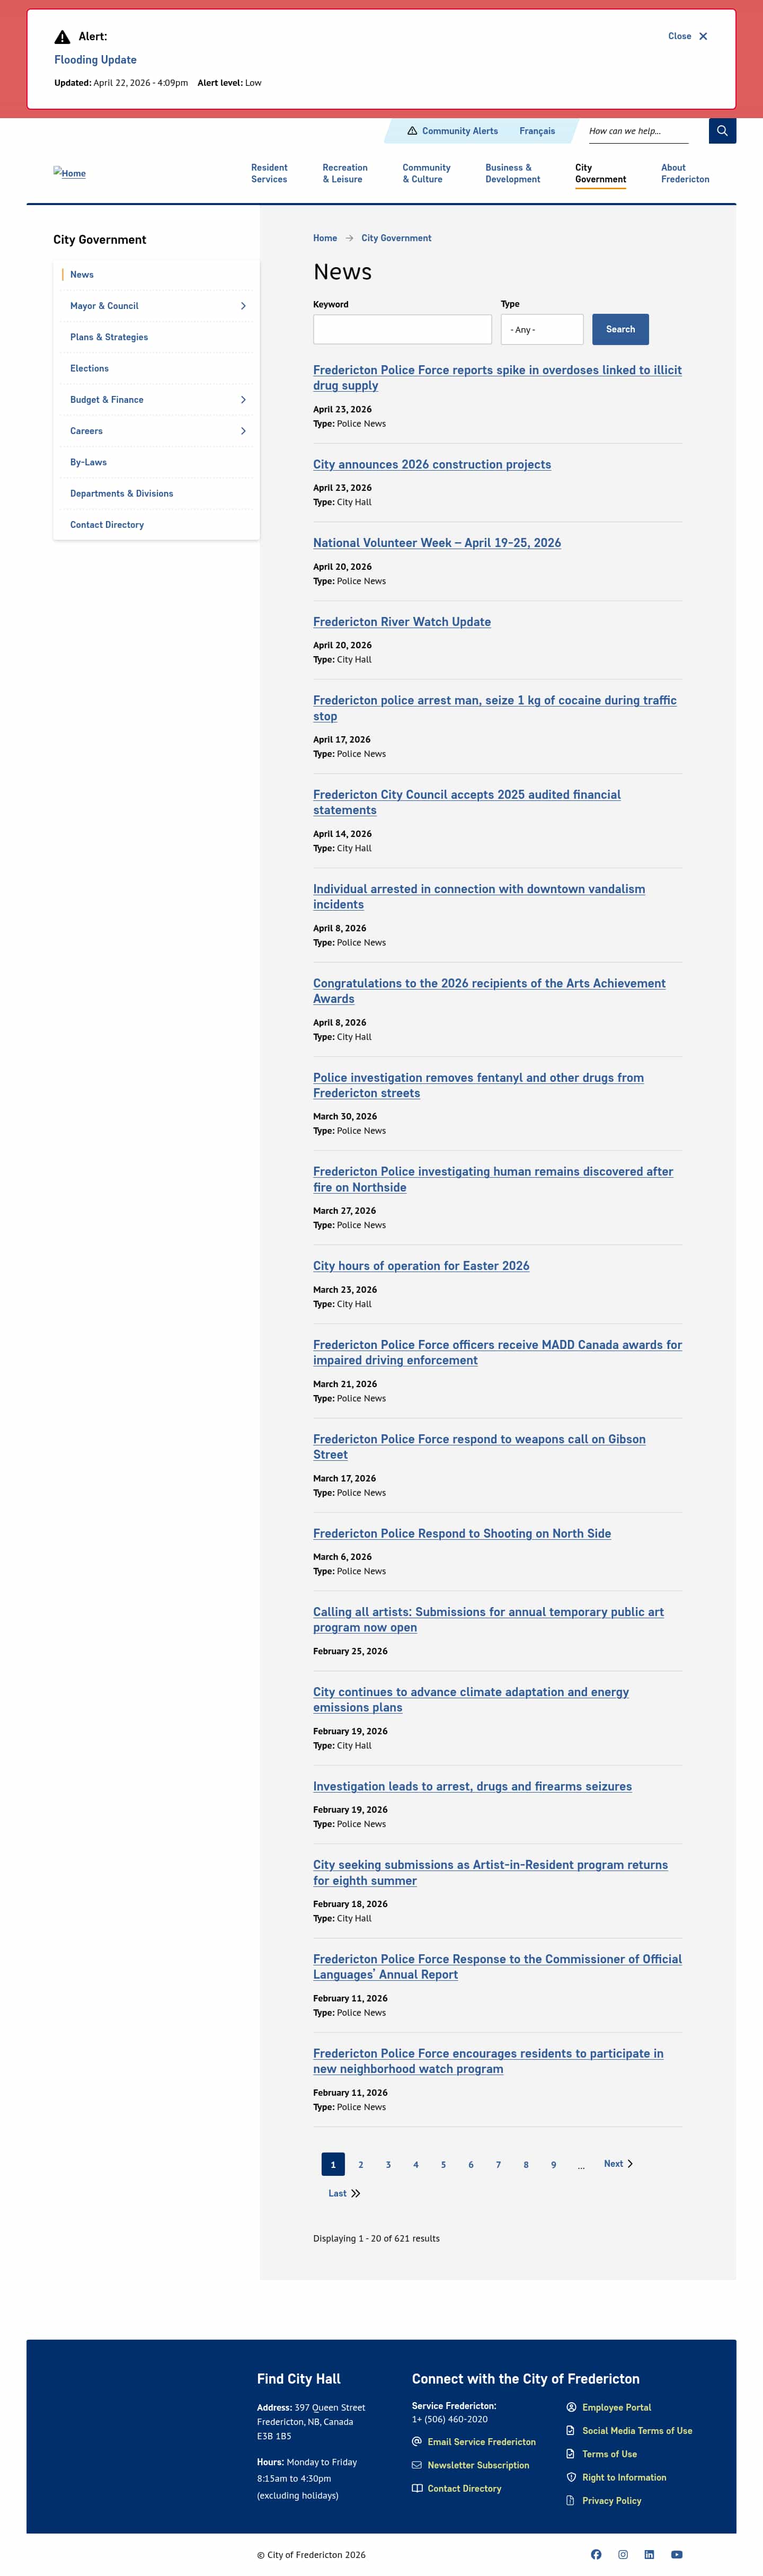Go to the Next results page
763x2576 pixels.
618,2163
